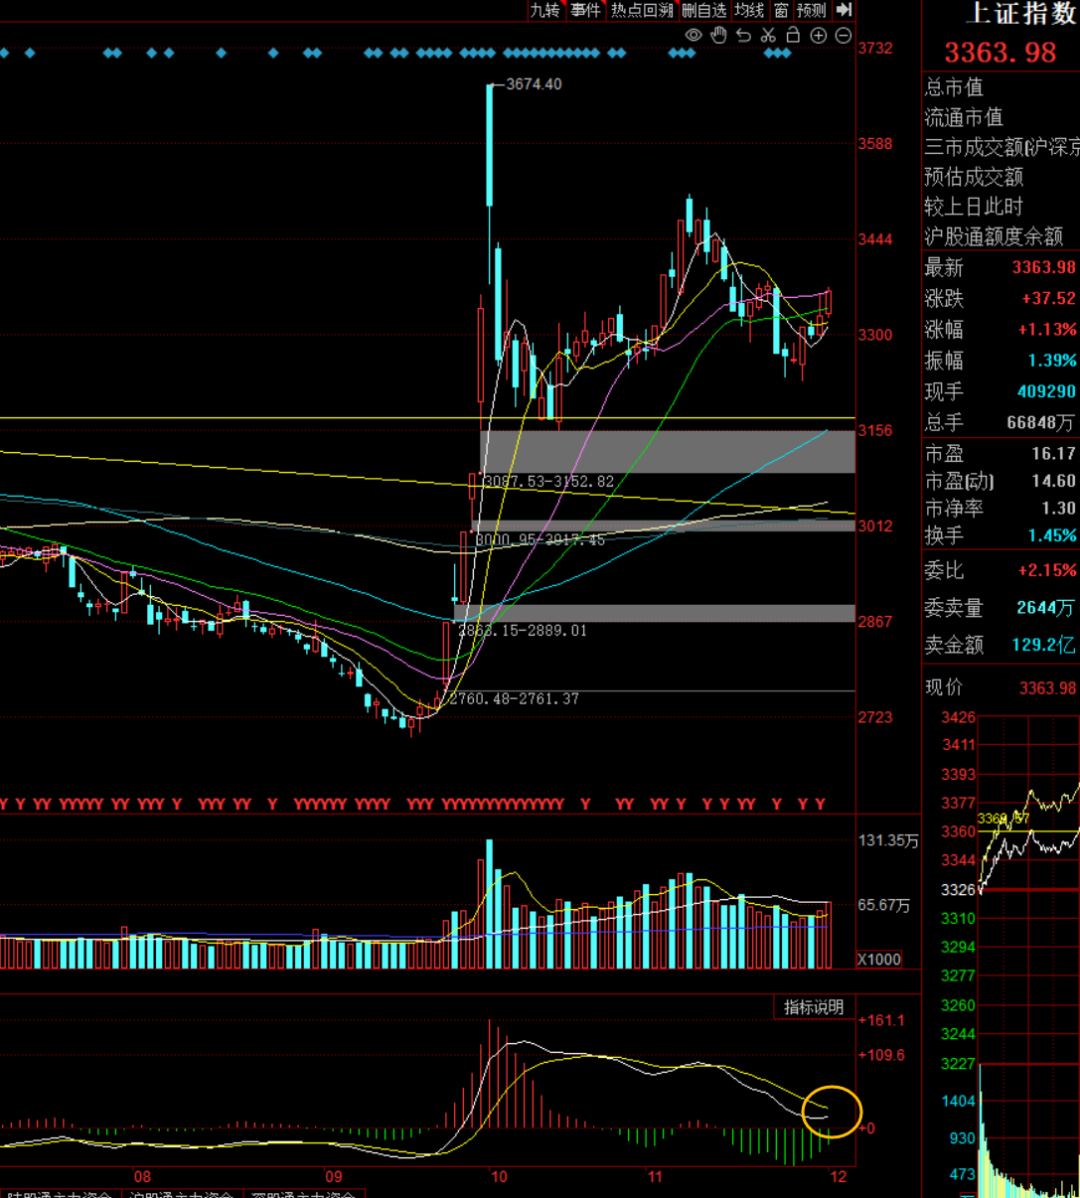The image size is (1080, 1198).
Task: Open 指标说明 indicator description
Action: (x=813, y=1007)
